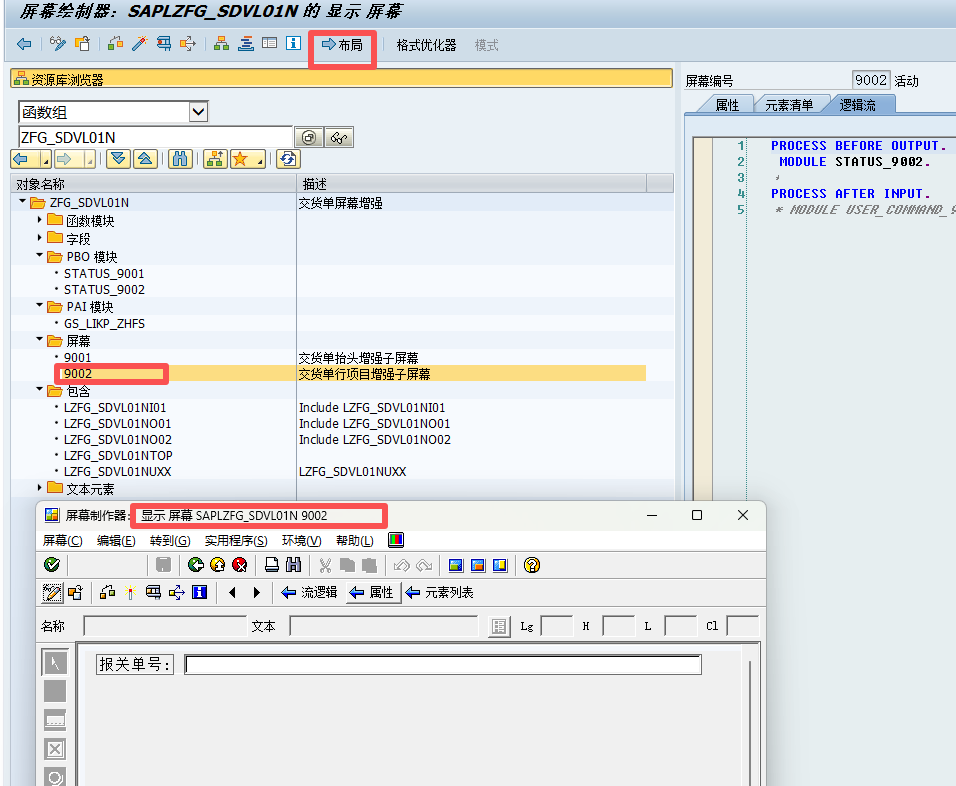956x786 pixels.
Task: Toggle display/change pencil icon in Screen Maker
Action: coord(52,593)
